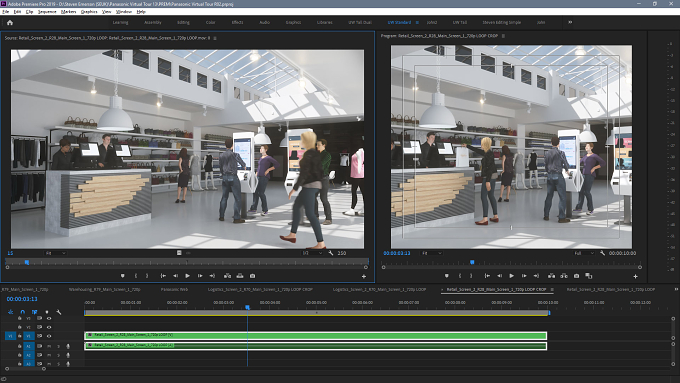This screenshot has width=680, height=383.
Task: Click Insert button in Source monitor
Action: 227,276
